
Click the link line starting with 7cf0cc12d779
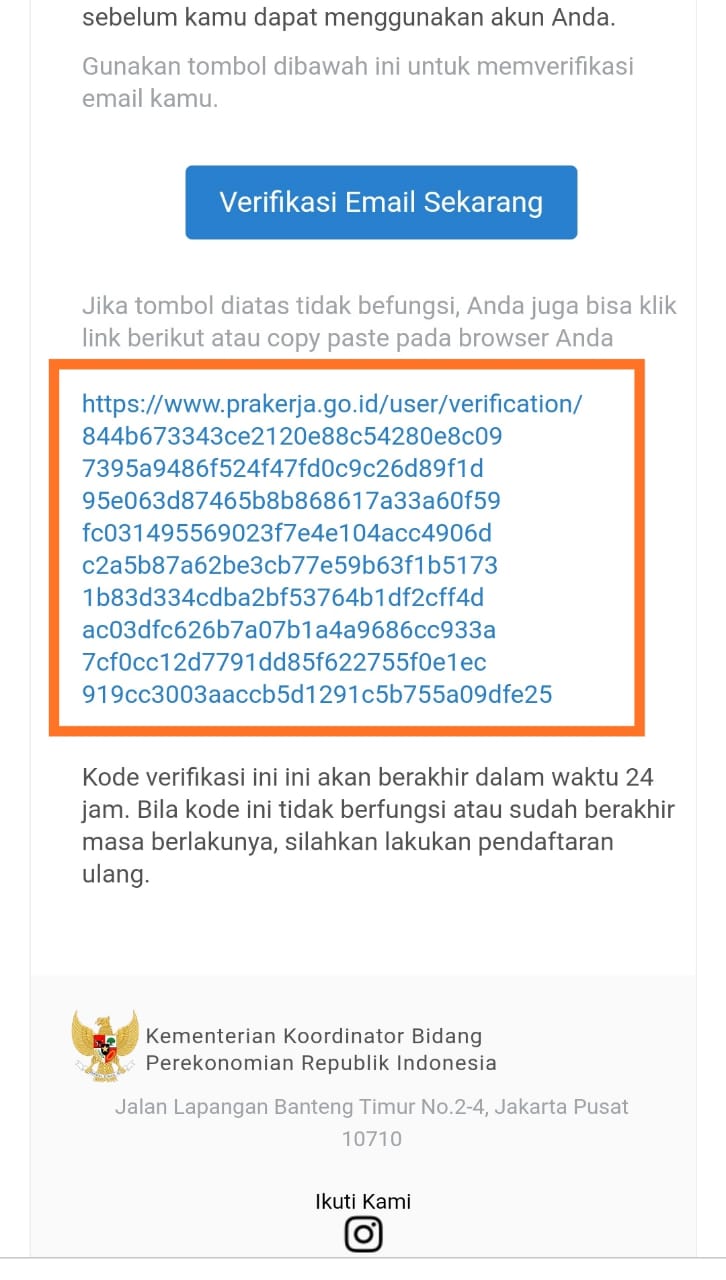click(x=285, y=662)
